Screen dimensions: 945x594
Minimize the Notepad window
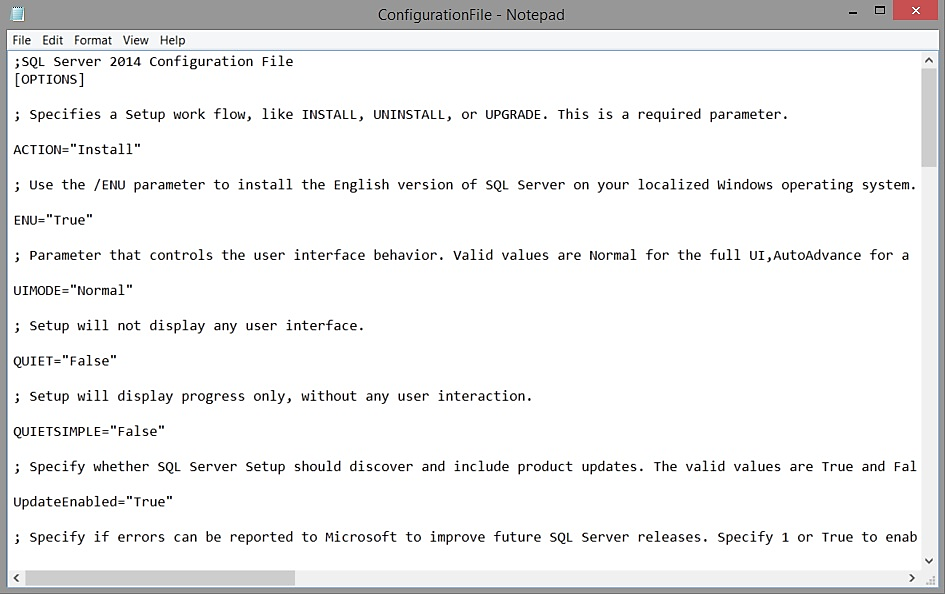(x=852, y=12)
